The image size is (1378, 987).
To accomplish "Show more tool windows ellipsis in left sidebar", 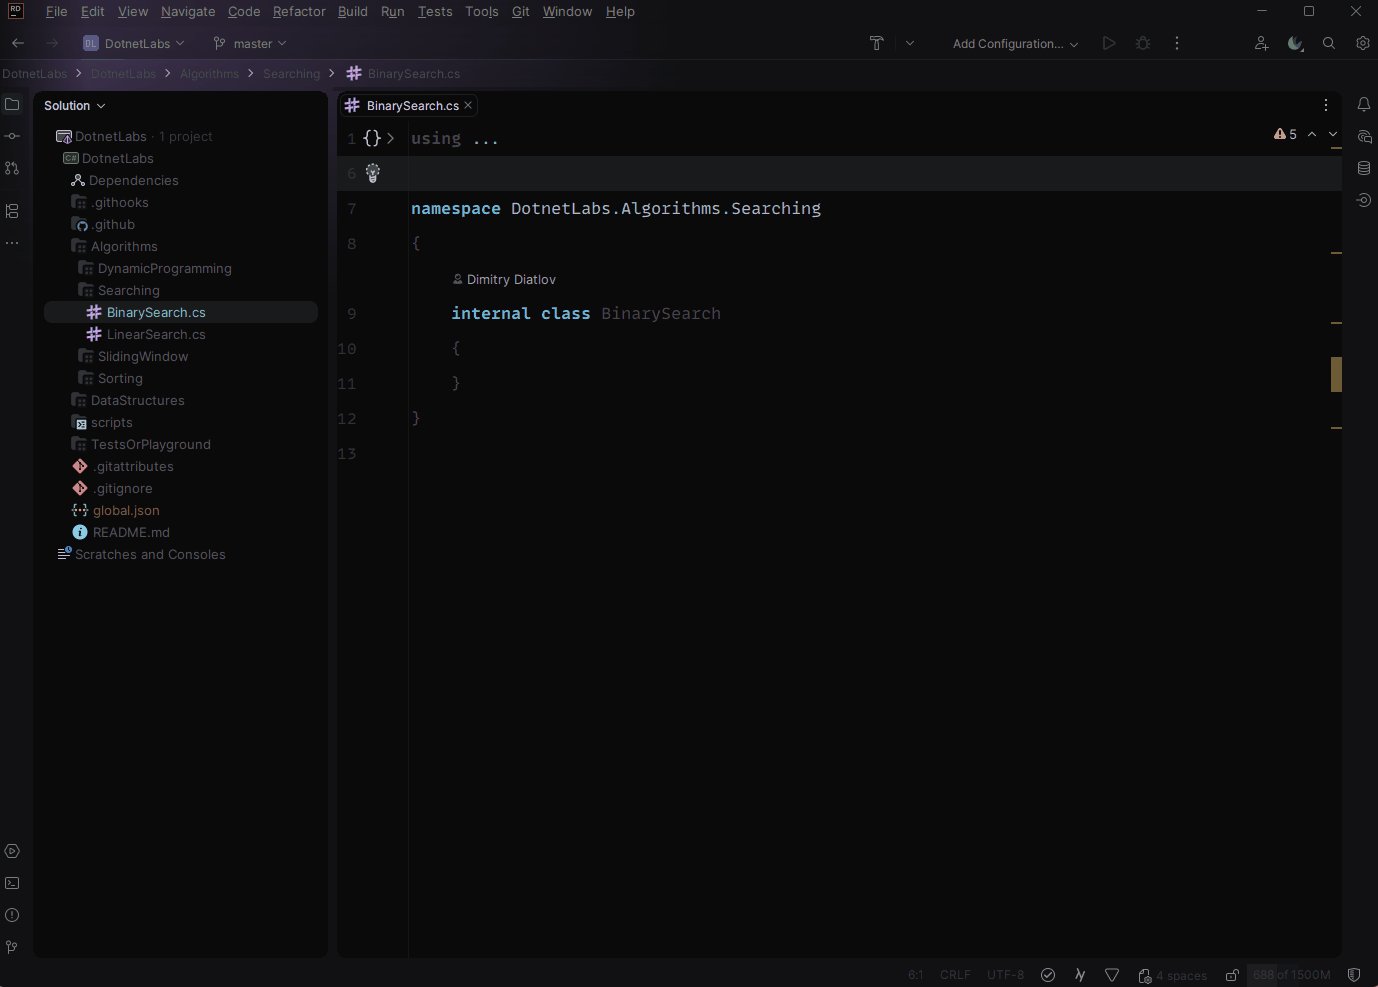I will [12, 243].
